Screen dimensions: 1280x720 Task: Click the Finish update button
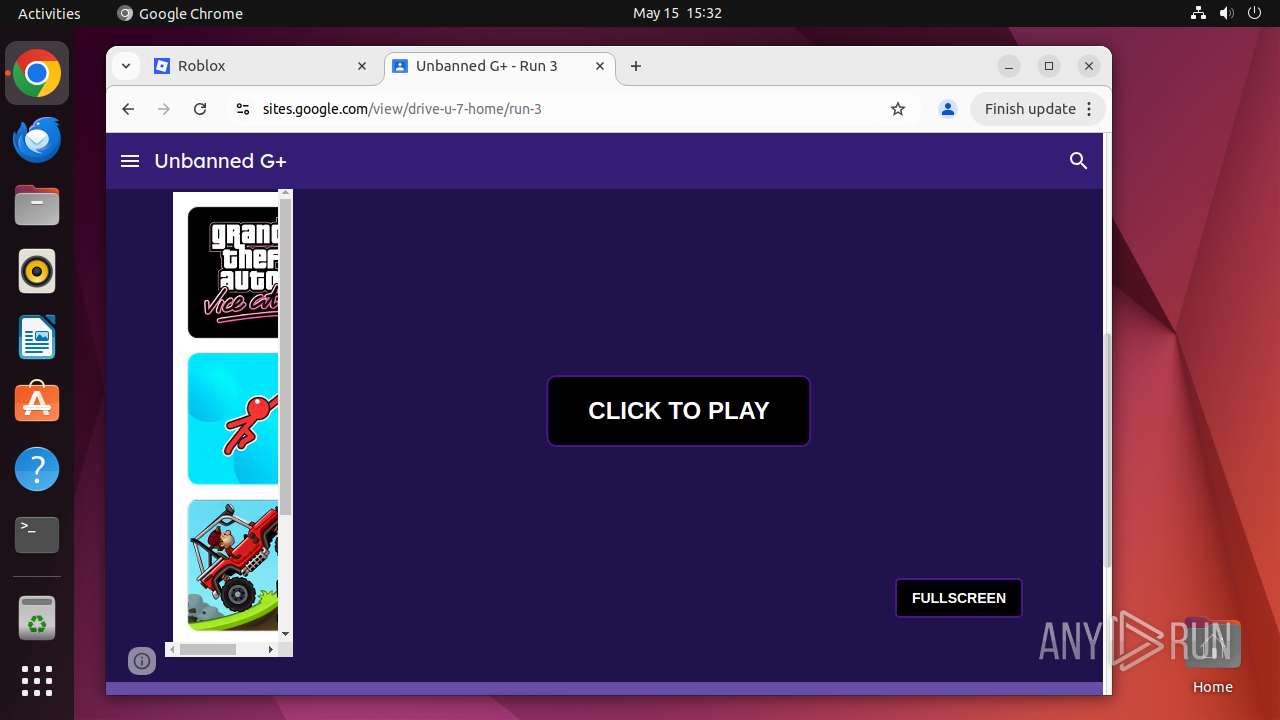point(1030,109)
